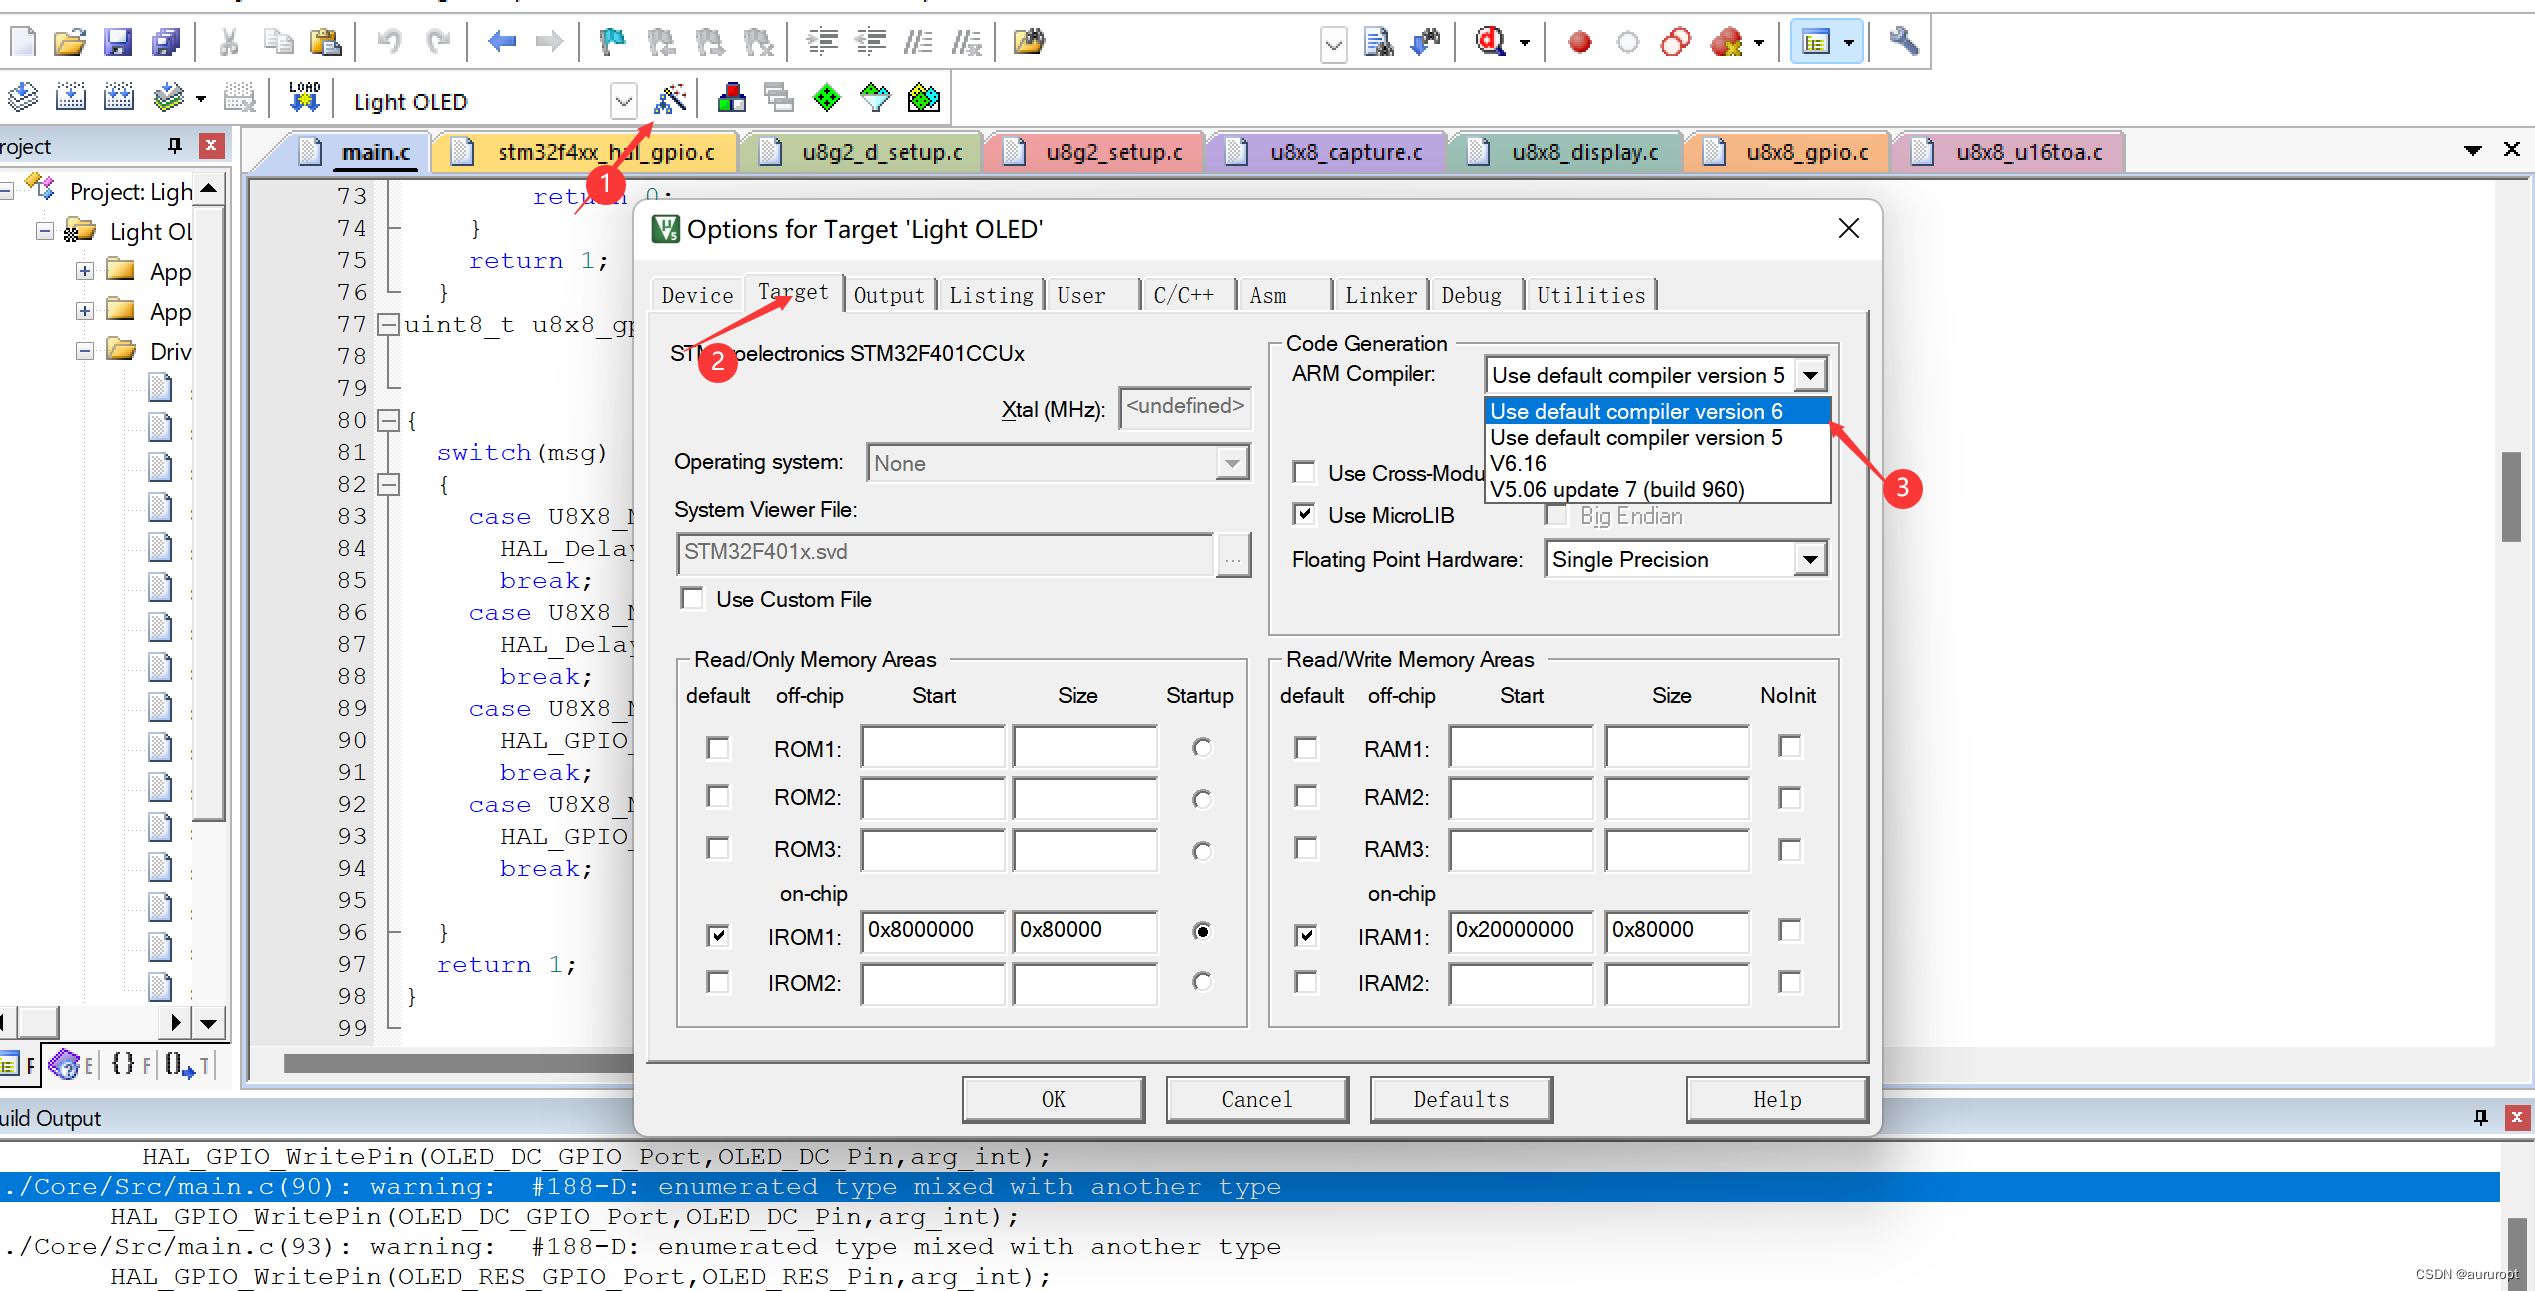Click the Manage Project Items icon
Viewport: 2535px width, 1291px height.
731,98
